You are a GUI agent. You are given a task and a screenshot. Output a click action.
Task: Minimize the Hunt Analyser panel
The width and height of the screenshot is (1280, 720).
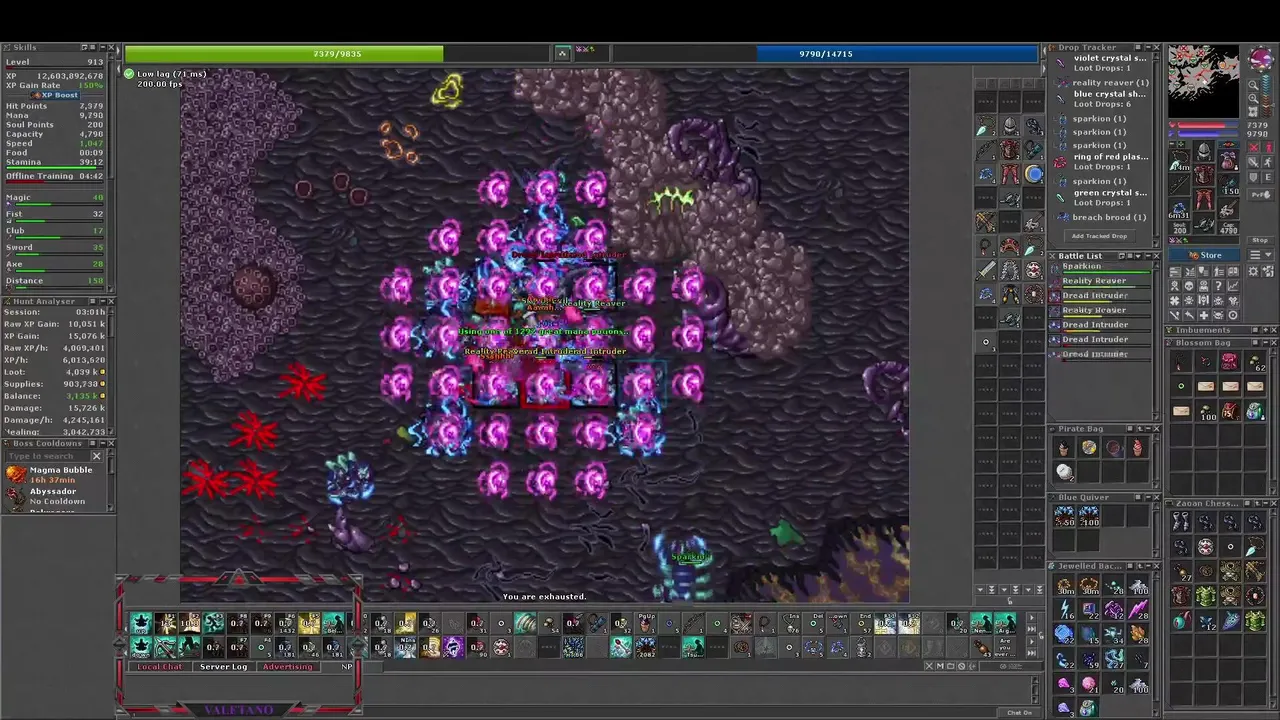pyautogui.click(x=102, y=302)
